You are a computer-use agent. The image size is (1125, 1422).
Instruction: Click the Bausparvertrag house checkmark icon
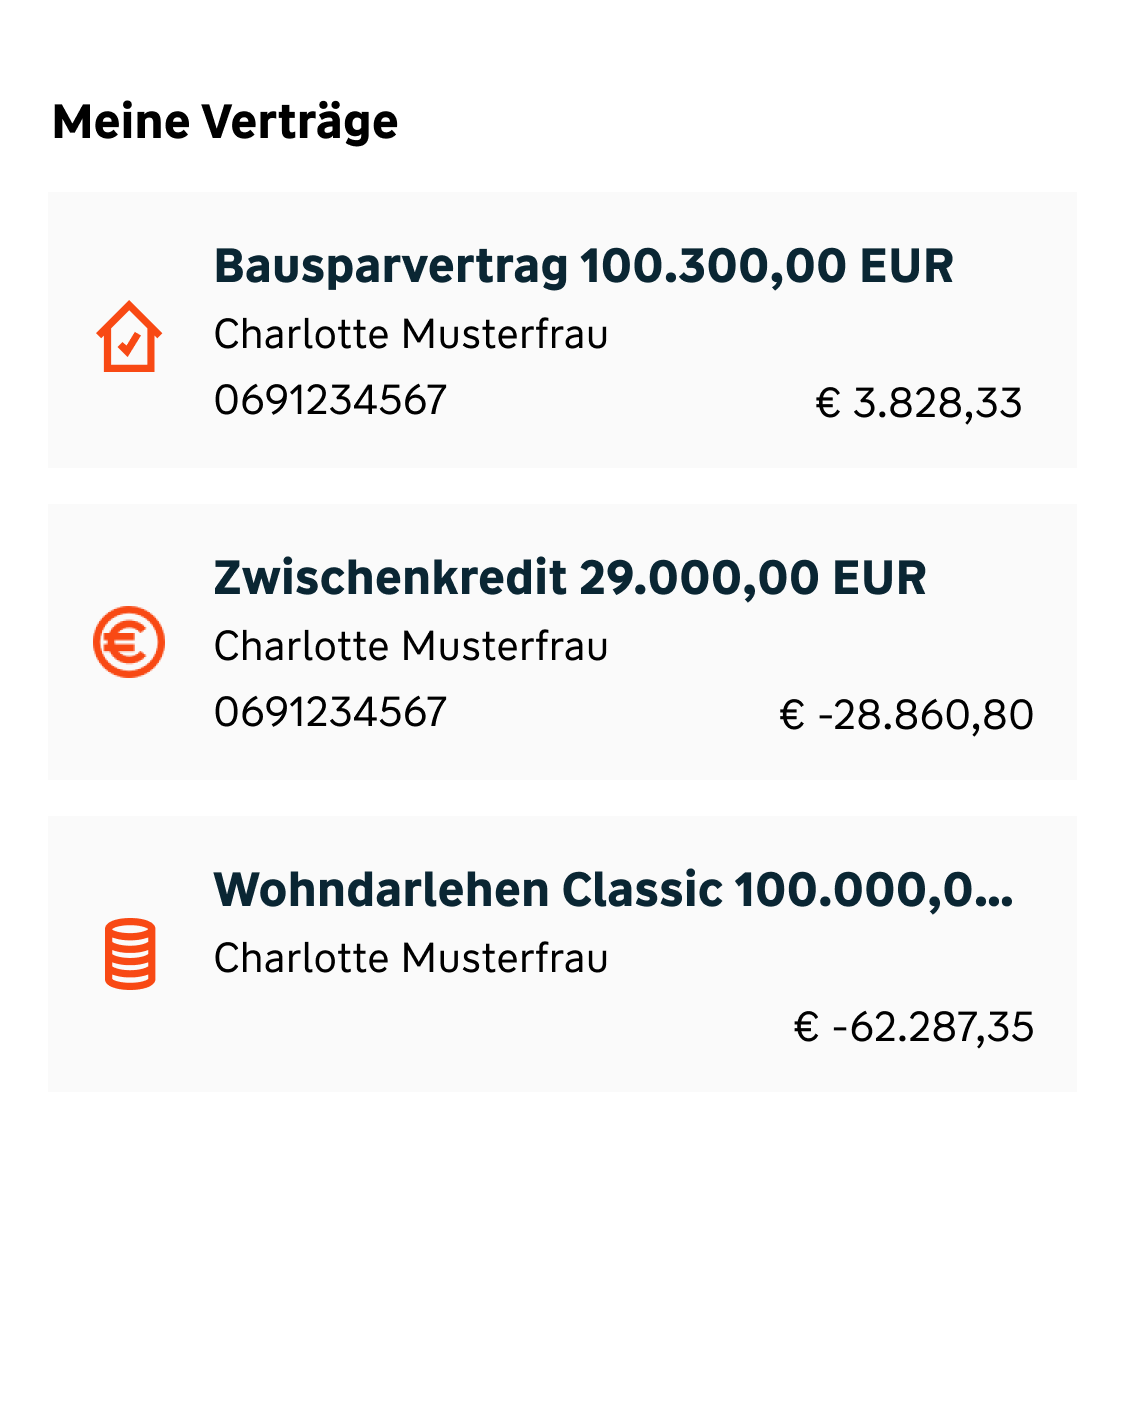[x=129, y=337]
